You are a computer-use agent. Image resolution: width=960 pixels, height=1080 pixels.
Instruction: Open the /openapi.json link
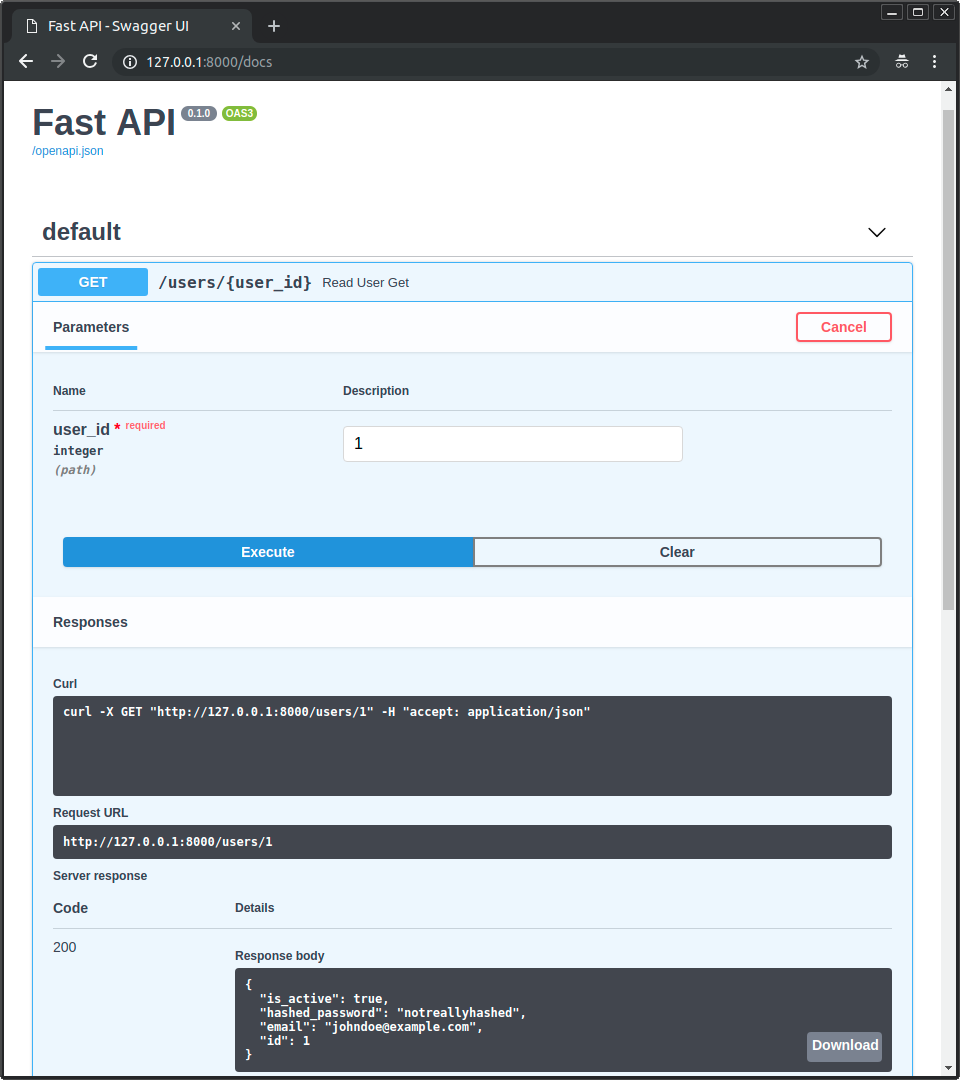(x=68, y=151)
